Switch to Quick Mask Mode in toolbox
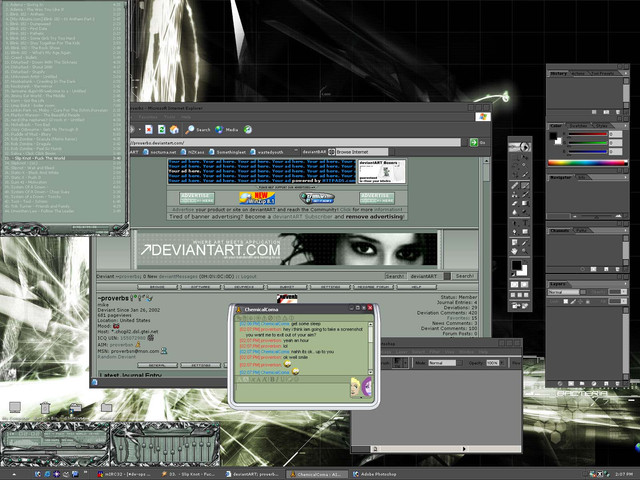The image size is (640, 480). [x=524, y=284]
